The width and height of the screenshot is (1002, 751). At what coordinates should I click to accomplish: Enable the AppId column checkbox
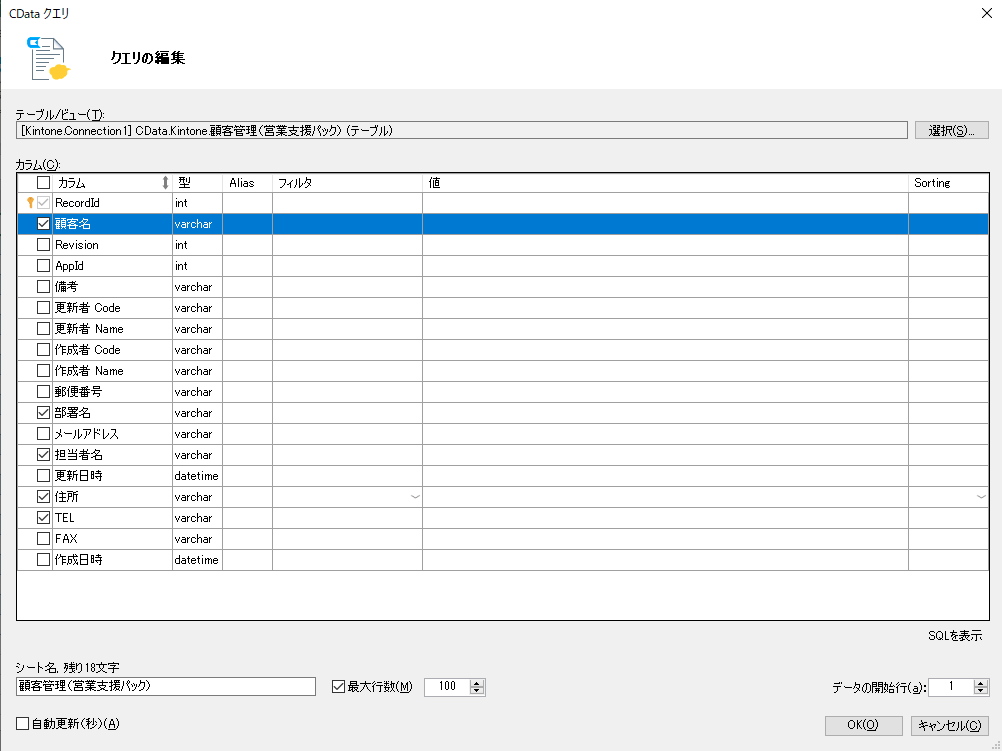click(43, 266)
